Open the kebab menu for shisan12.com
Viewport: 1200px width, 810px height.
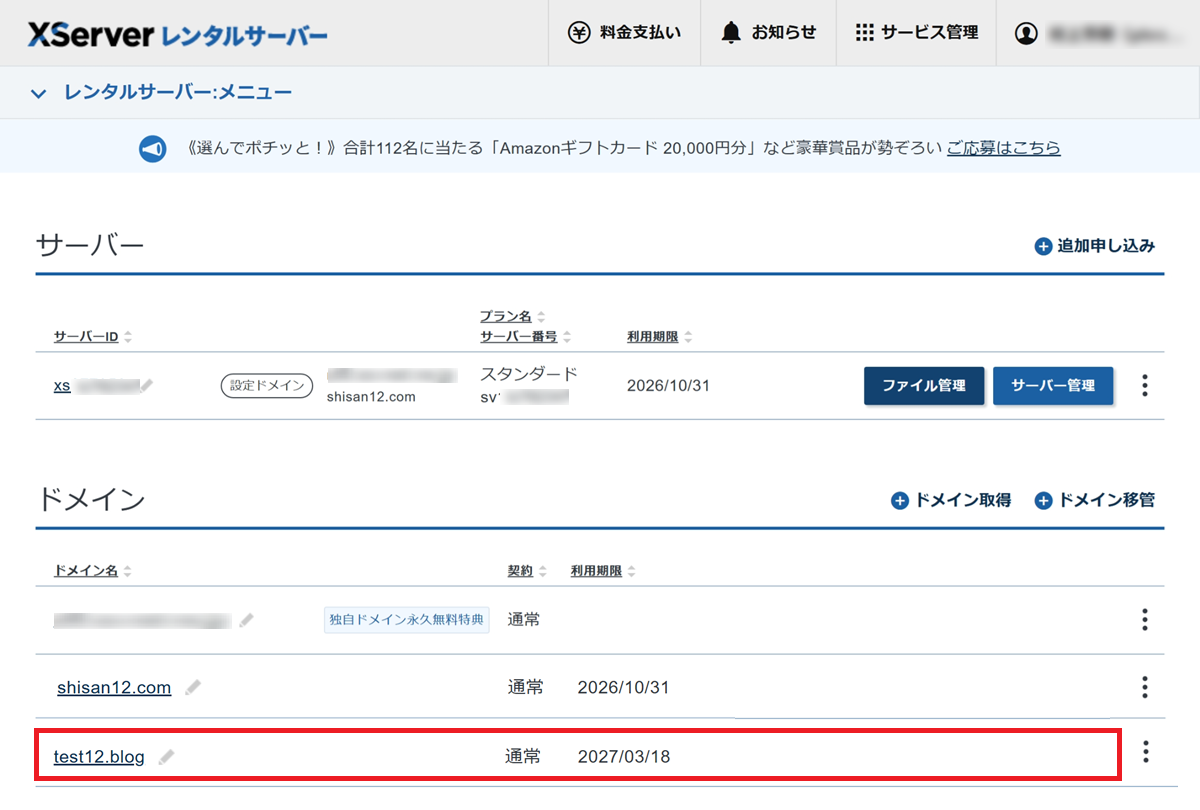click(1144, 687)
